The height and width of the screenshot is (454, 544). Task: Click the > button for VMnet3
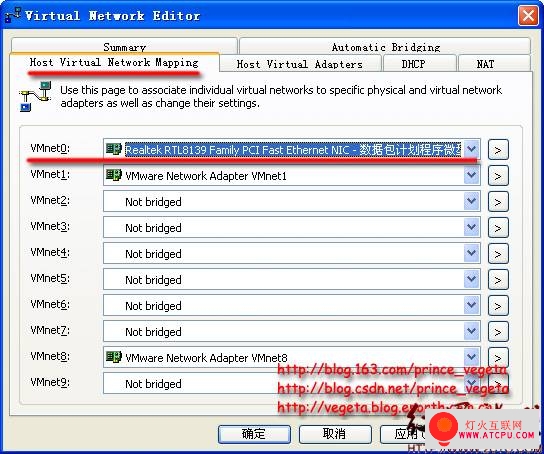pos(498,228)
